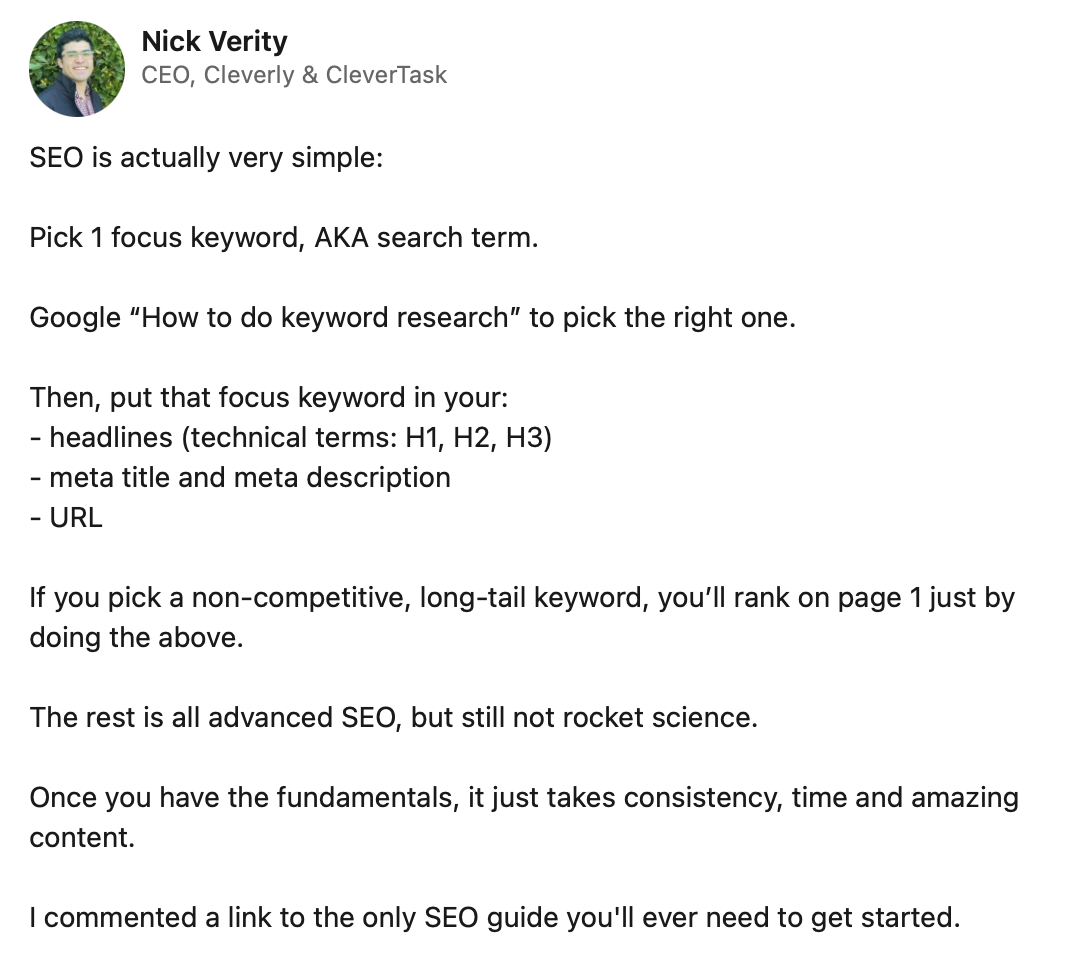Select the headlines H1, H2, H3 bullet

coord(291,438)
